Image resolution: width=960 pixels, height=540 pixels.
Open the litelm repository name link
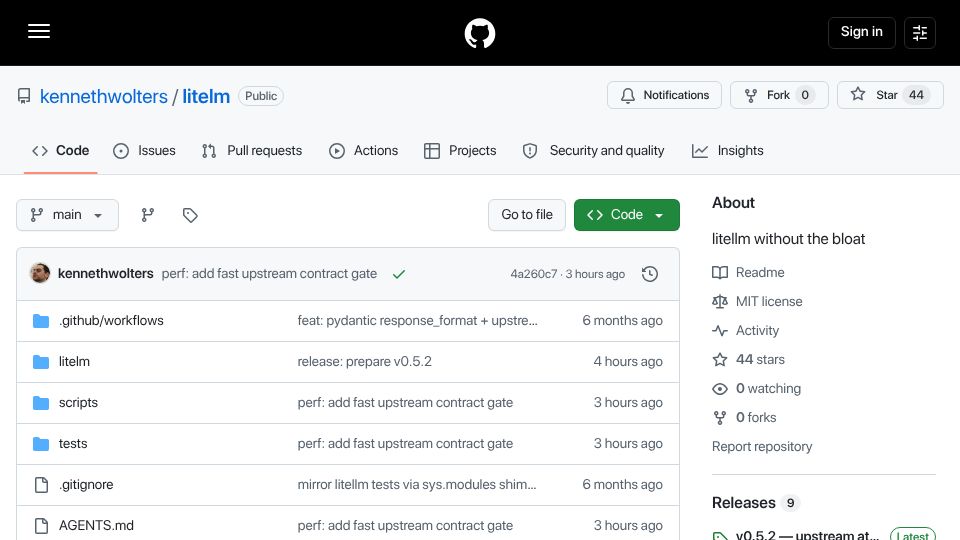click(206, 96)
